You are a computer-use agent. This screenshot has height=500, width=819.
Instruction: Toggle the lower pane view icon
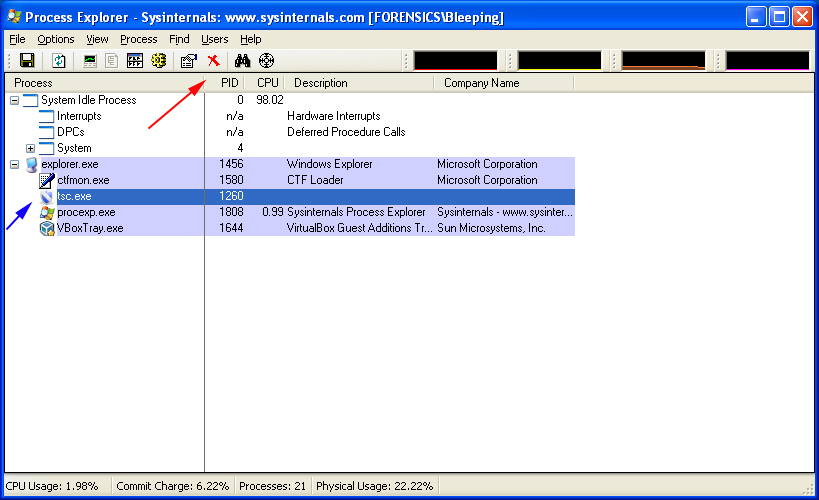pos(135,61)
